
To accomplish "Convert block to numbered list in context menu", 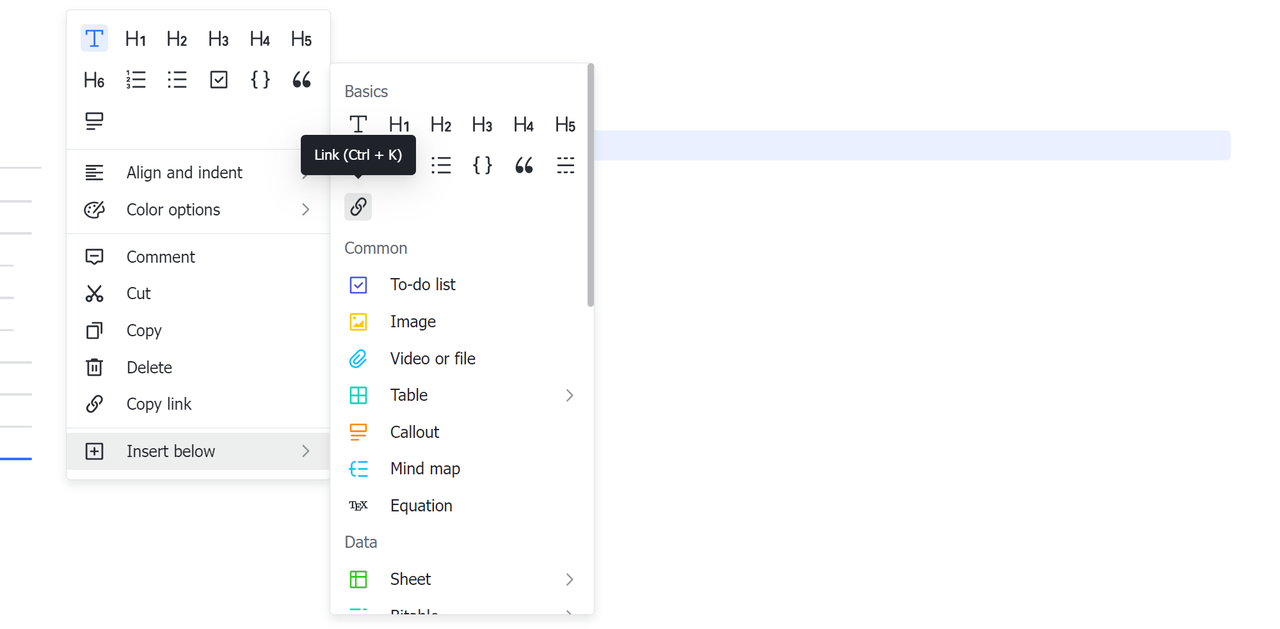I will click(136, 80).
